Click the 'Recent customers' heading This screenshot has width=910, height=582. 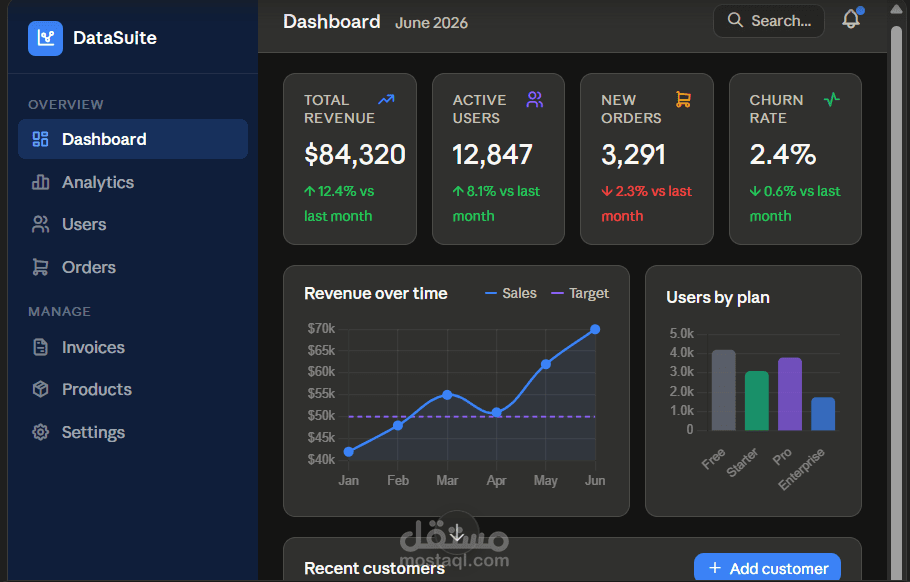[374, 568]
